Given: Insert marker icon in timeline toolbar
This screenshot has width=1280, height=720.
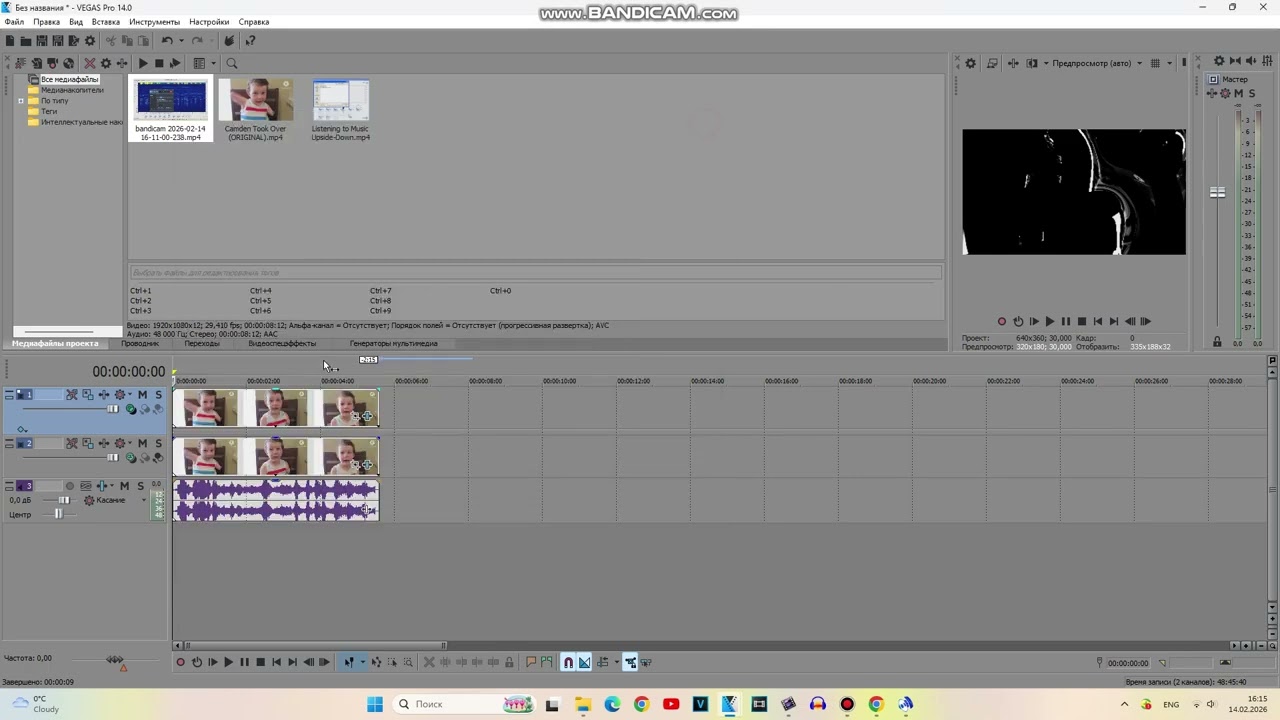Looking at the screenshot, I should click(531, 662).
